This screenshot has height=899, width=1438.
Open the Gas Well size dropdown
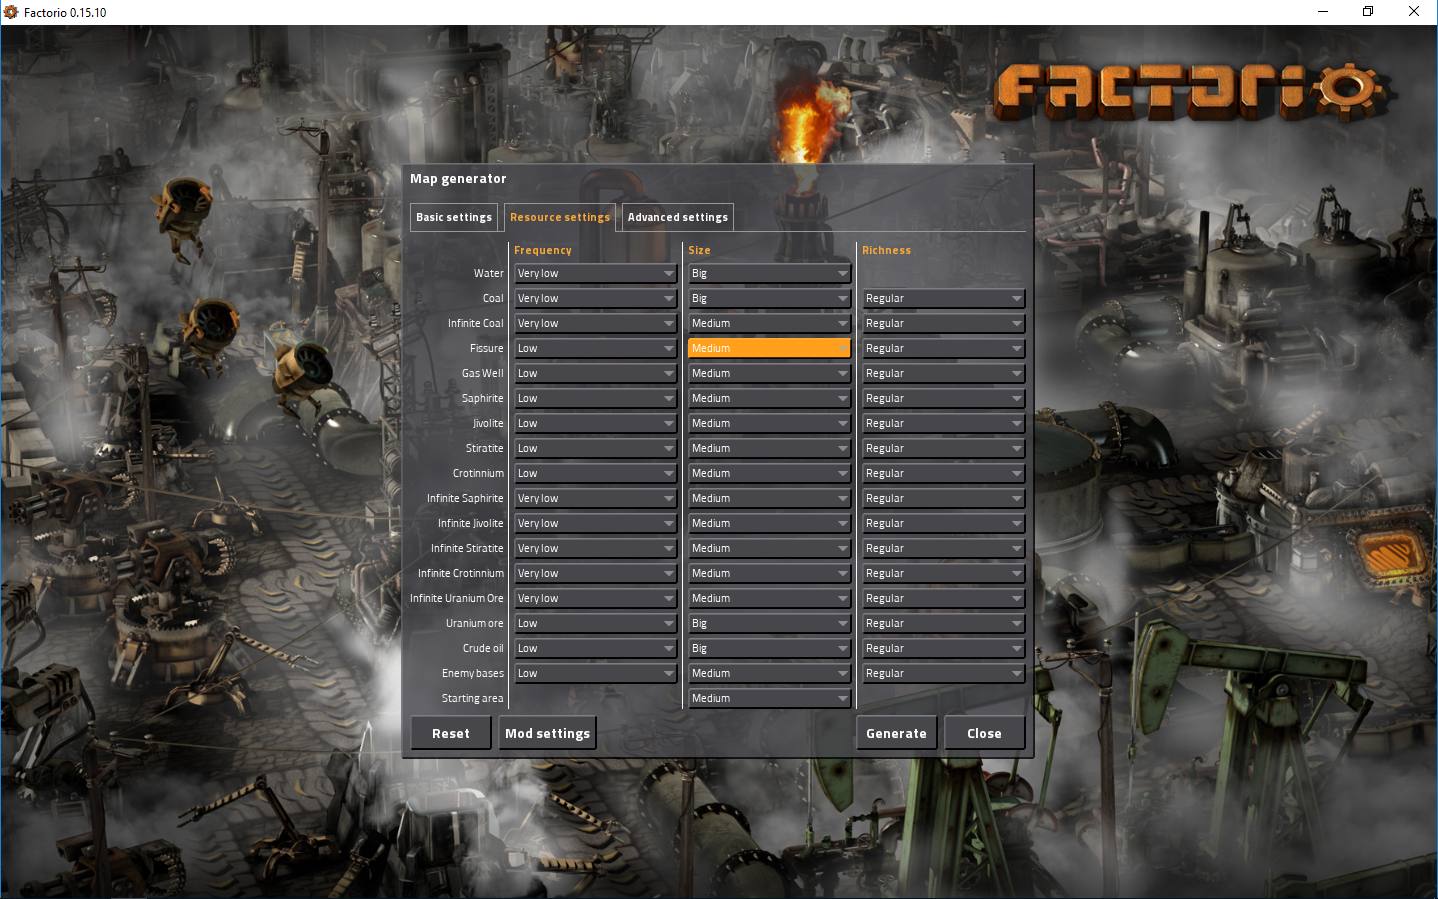770,373
